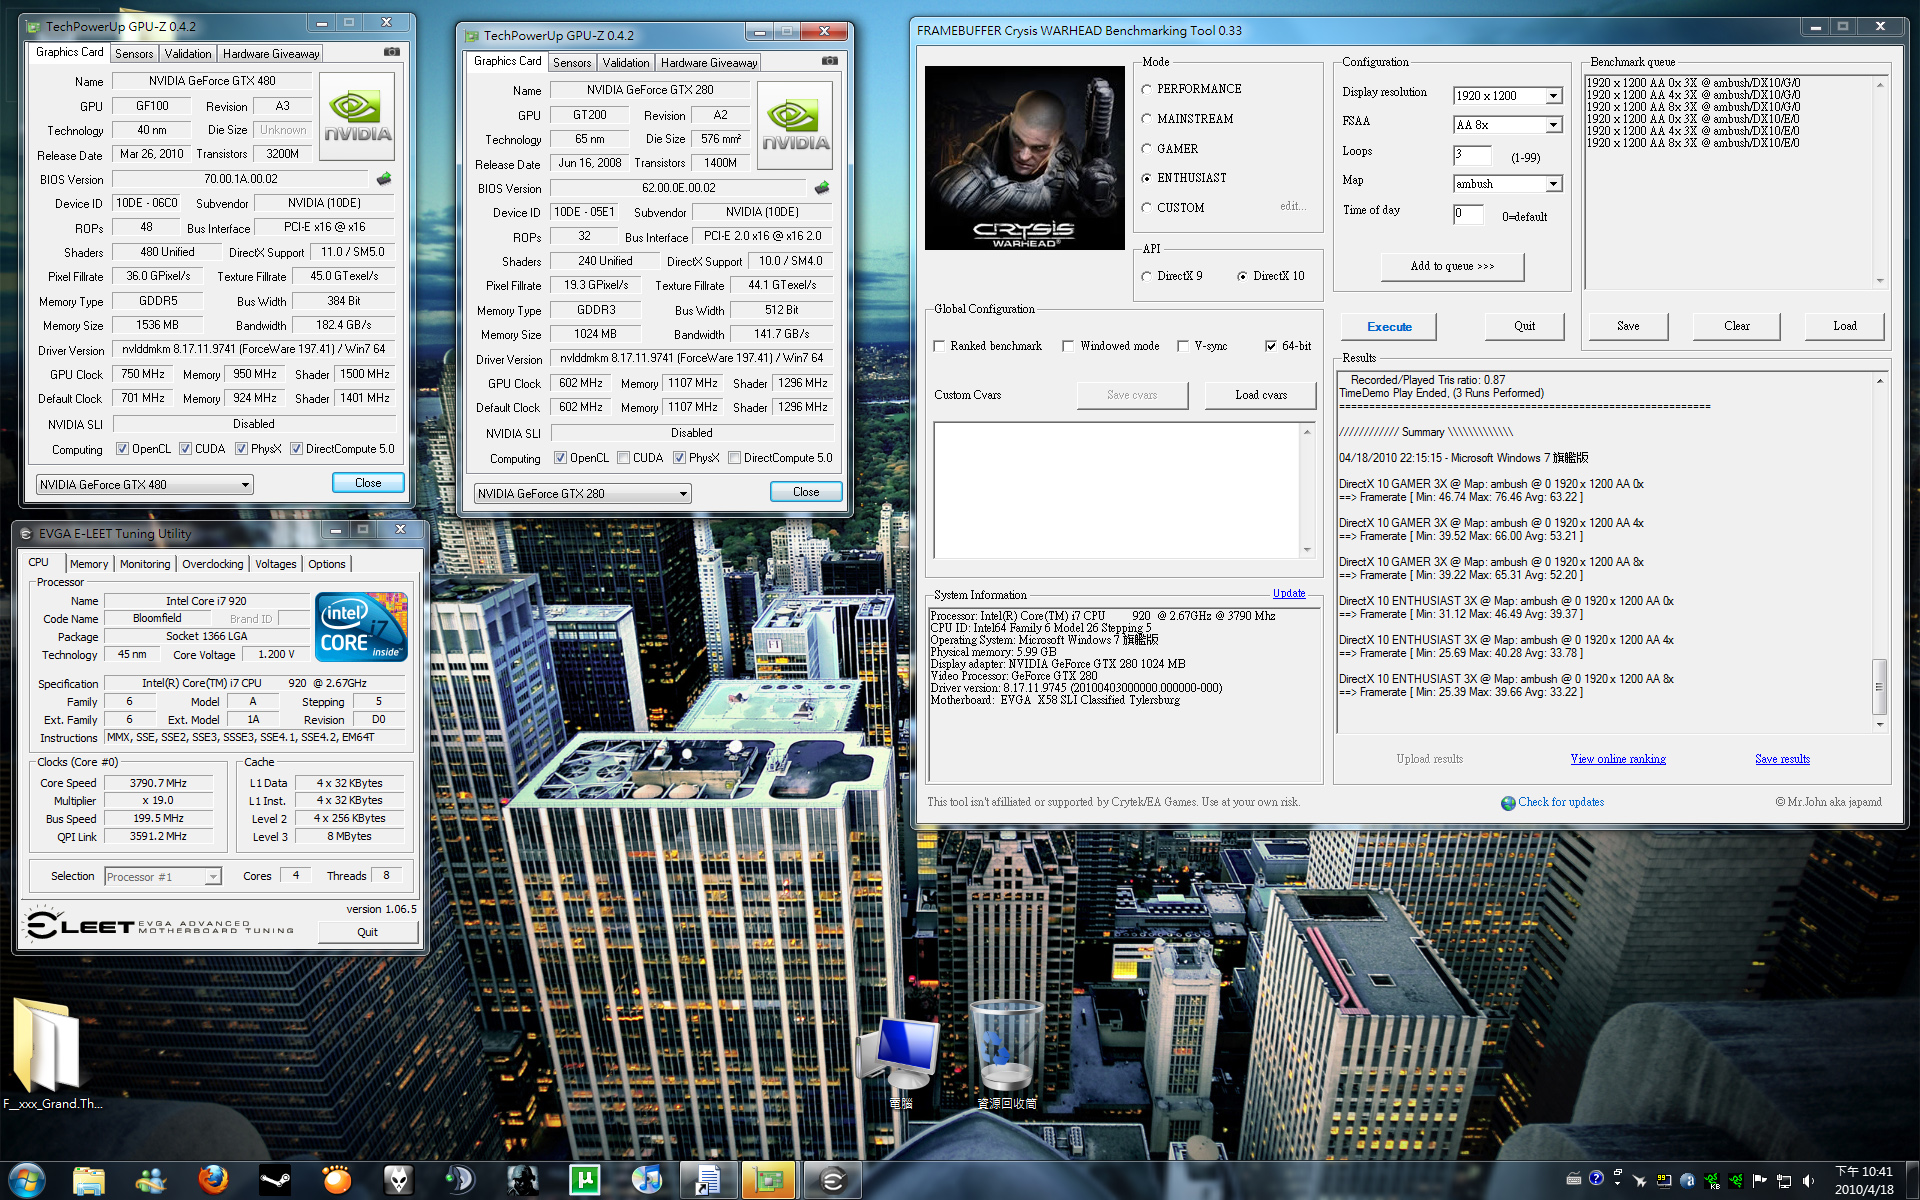Click the NVIDIA logo in GTX 280 GPU-Z

pos(795,126)
